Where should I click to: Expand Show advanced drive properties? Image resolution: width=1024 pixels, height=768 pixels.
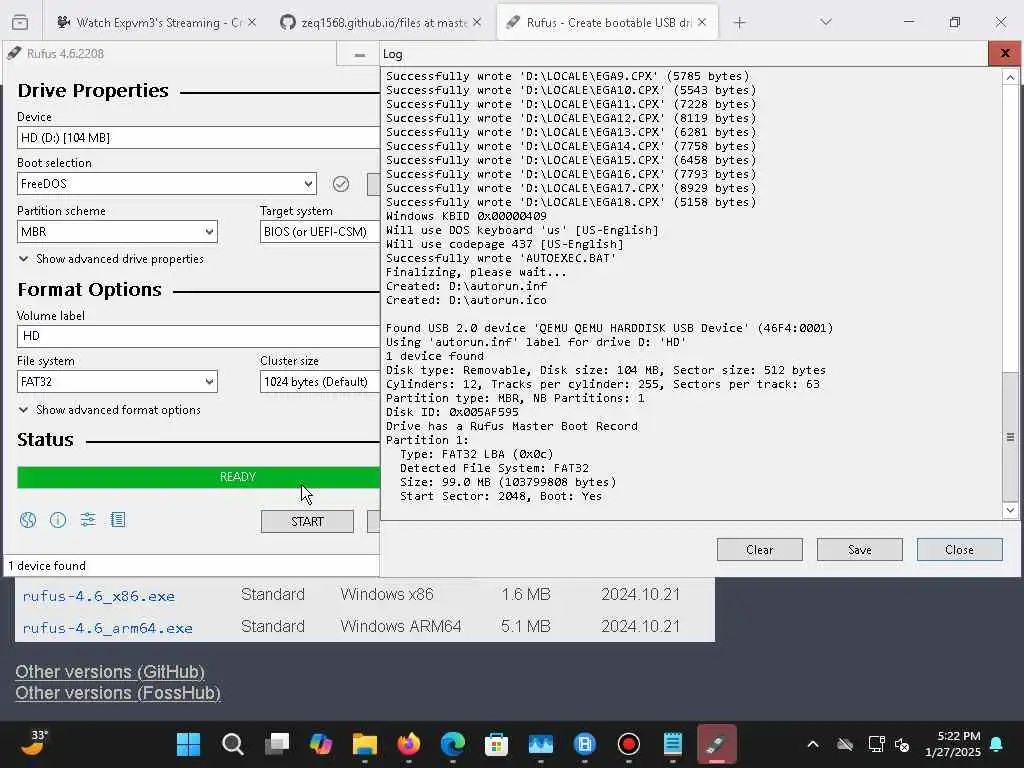111,259
